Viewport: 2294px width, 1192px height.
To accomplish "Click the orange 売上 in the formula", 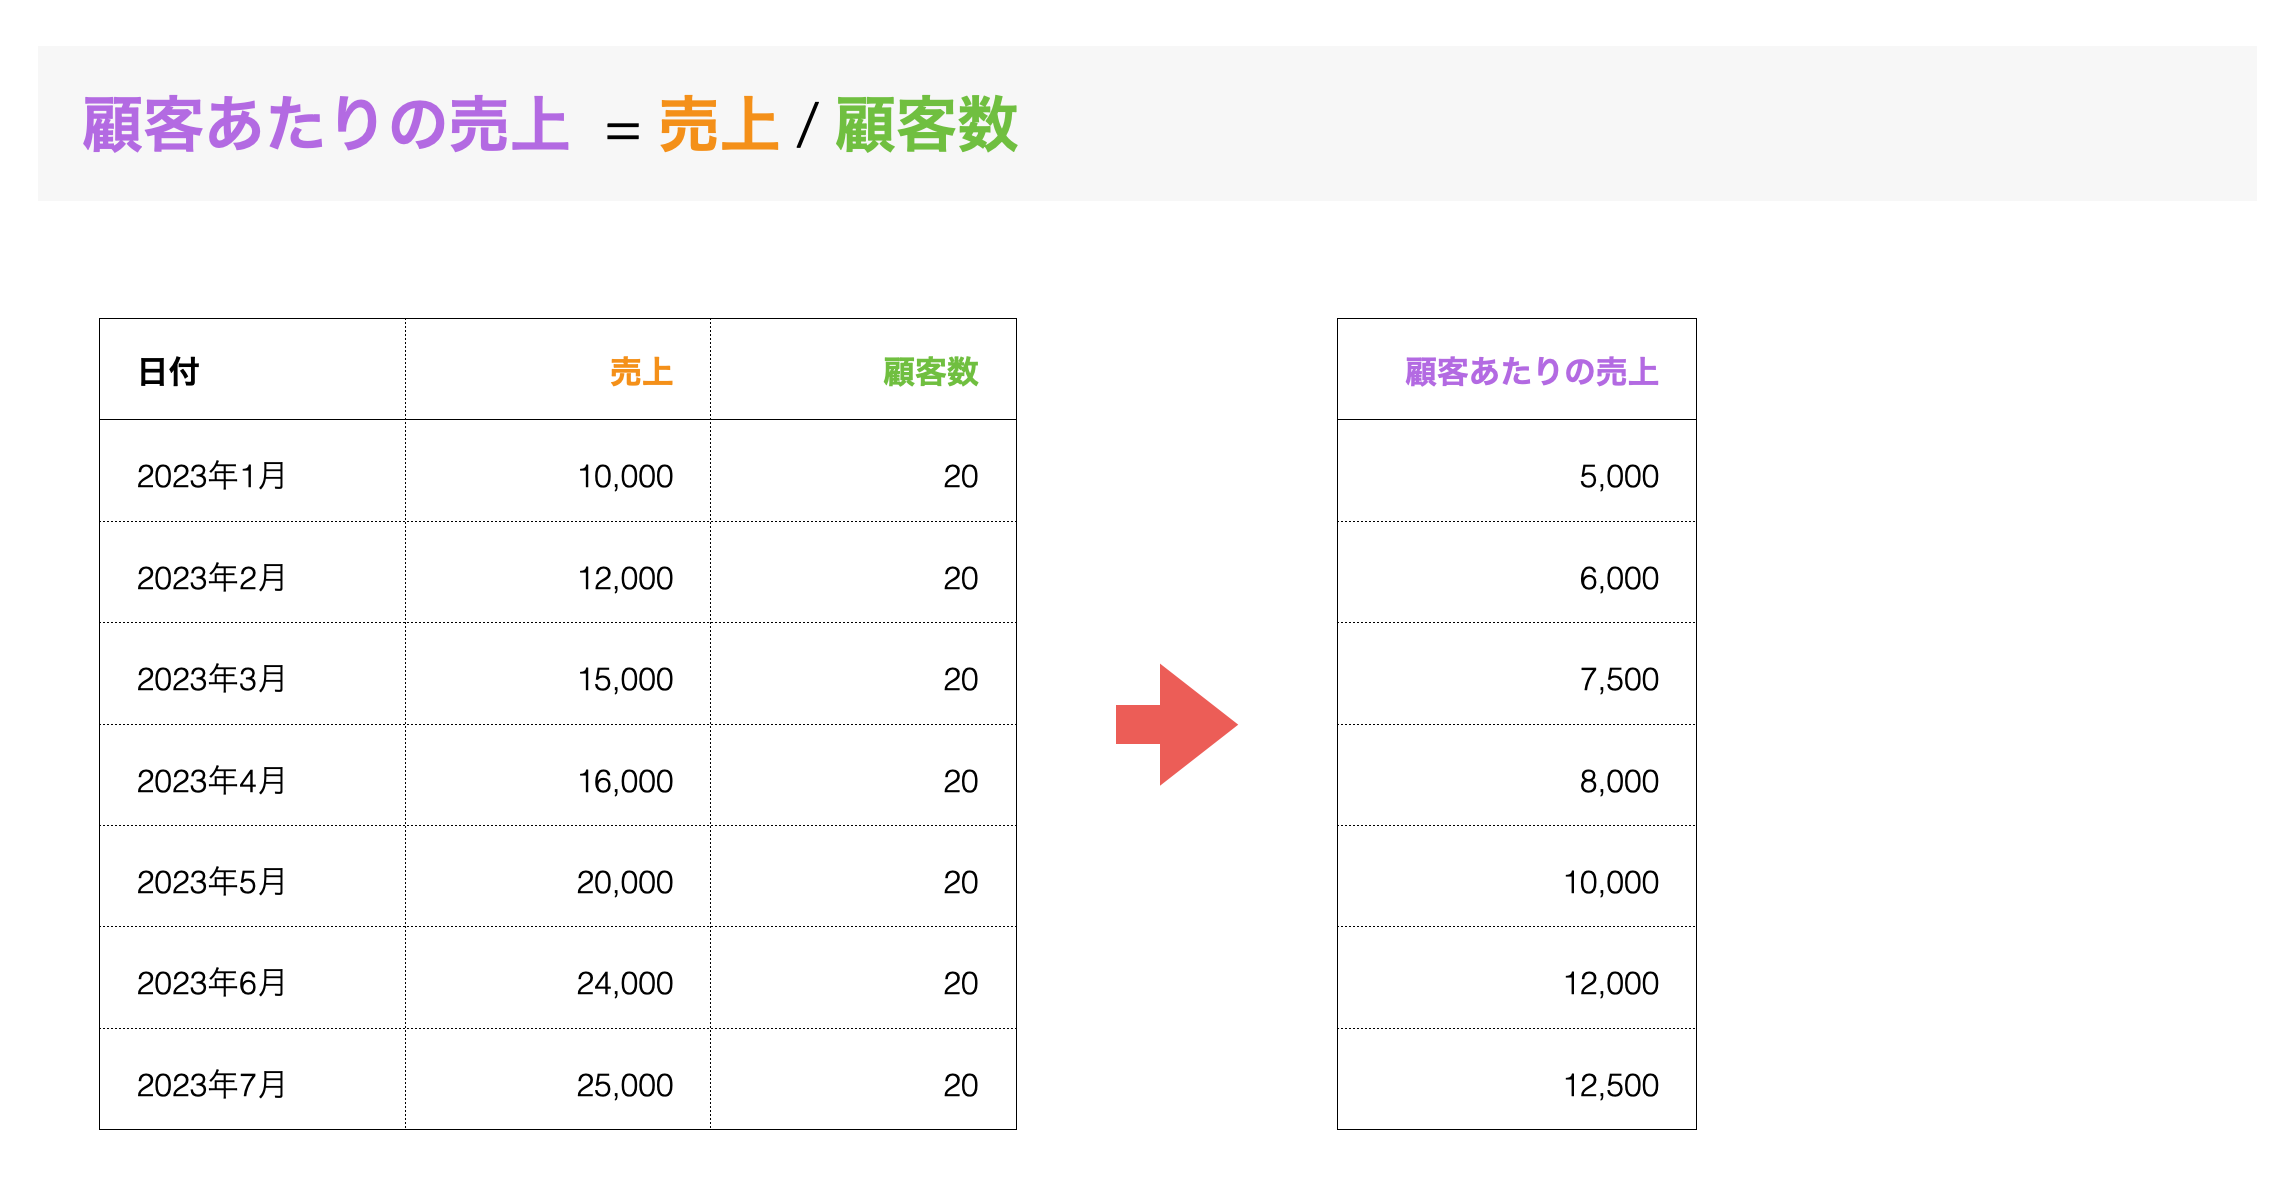I will point(719,125).
